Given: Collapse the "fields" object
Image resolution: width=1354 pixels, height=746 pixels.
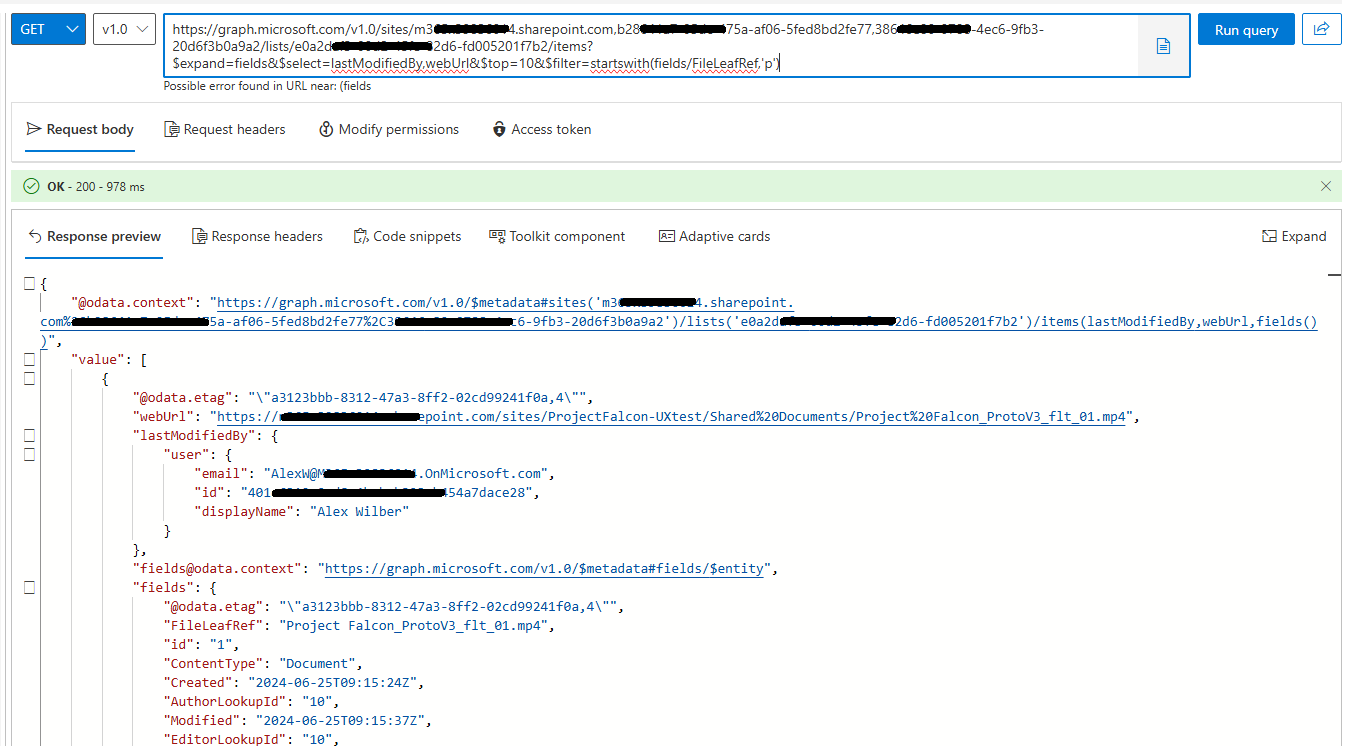Looking at the screenshot, I should 30,587.
